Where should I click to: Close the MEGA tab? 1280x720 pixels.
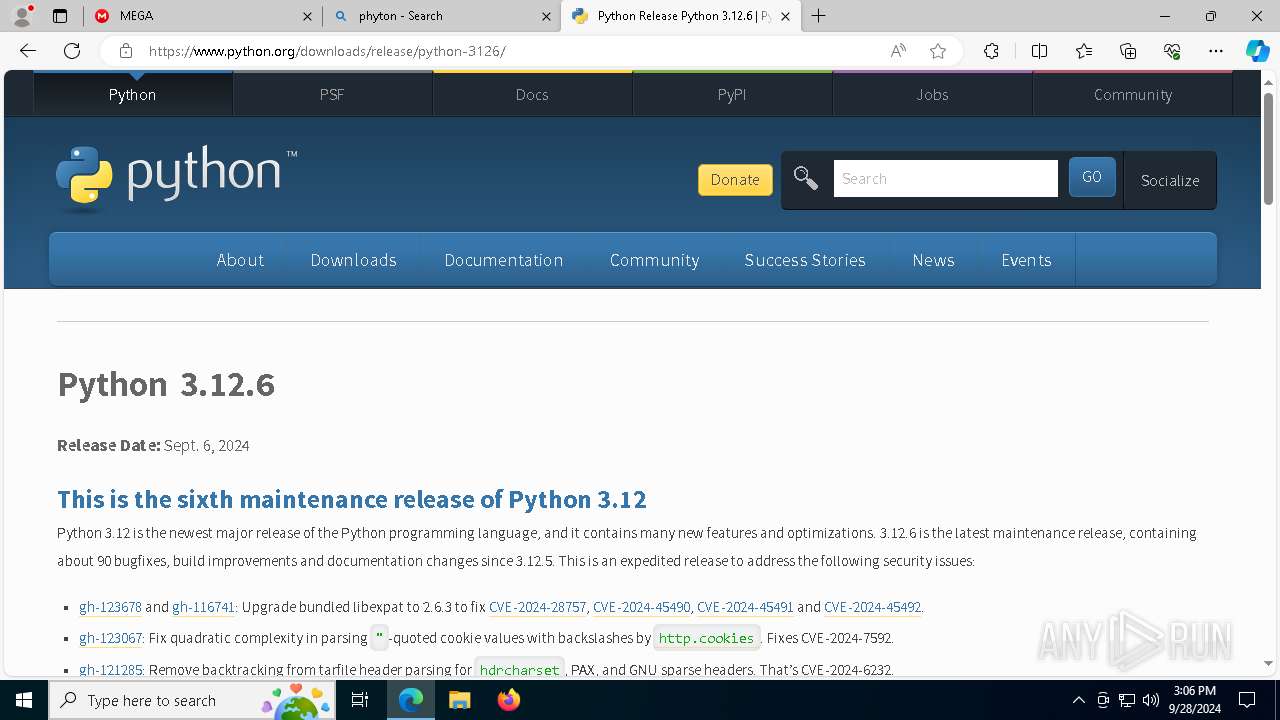[307, 16]
